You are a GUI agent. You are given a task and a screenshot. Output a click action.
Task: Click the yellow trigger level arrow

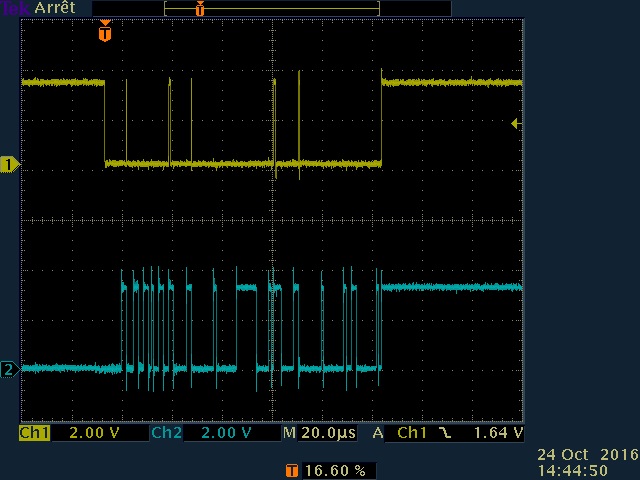point(516,123)
